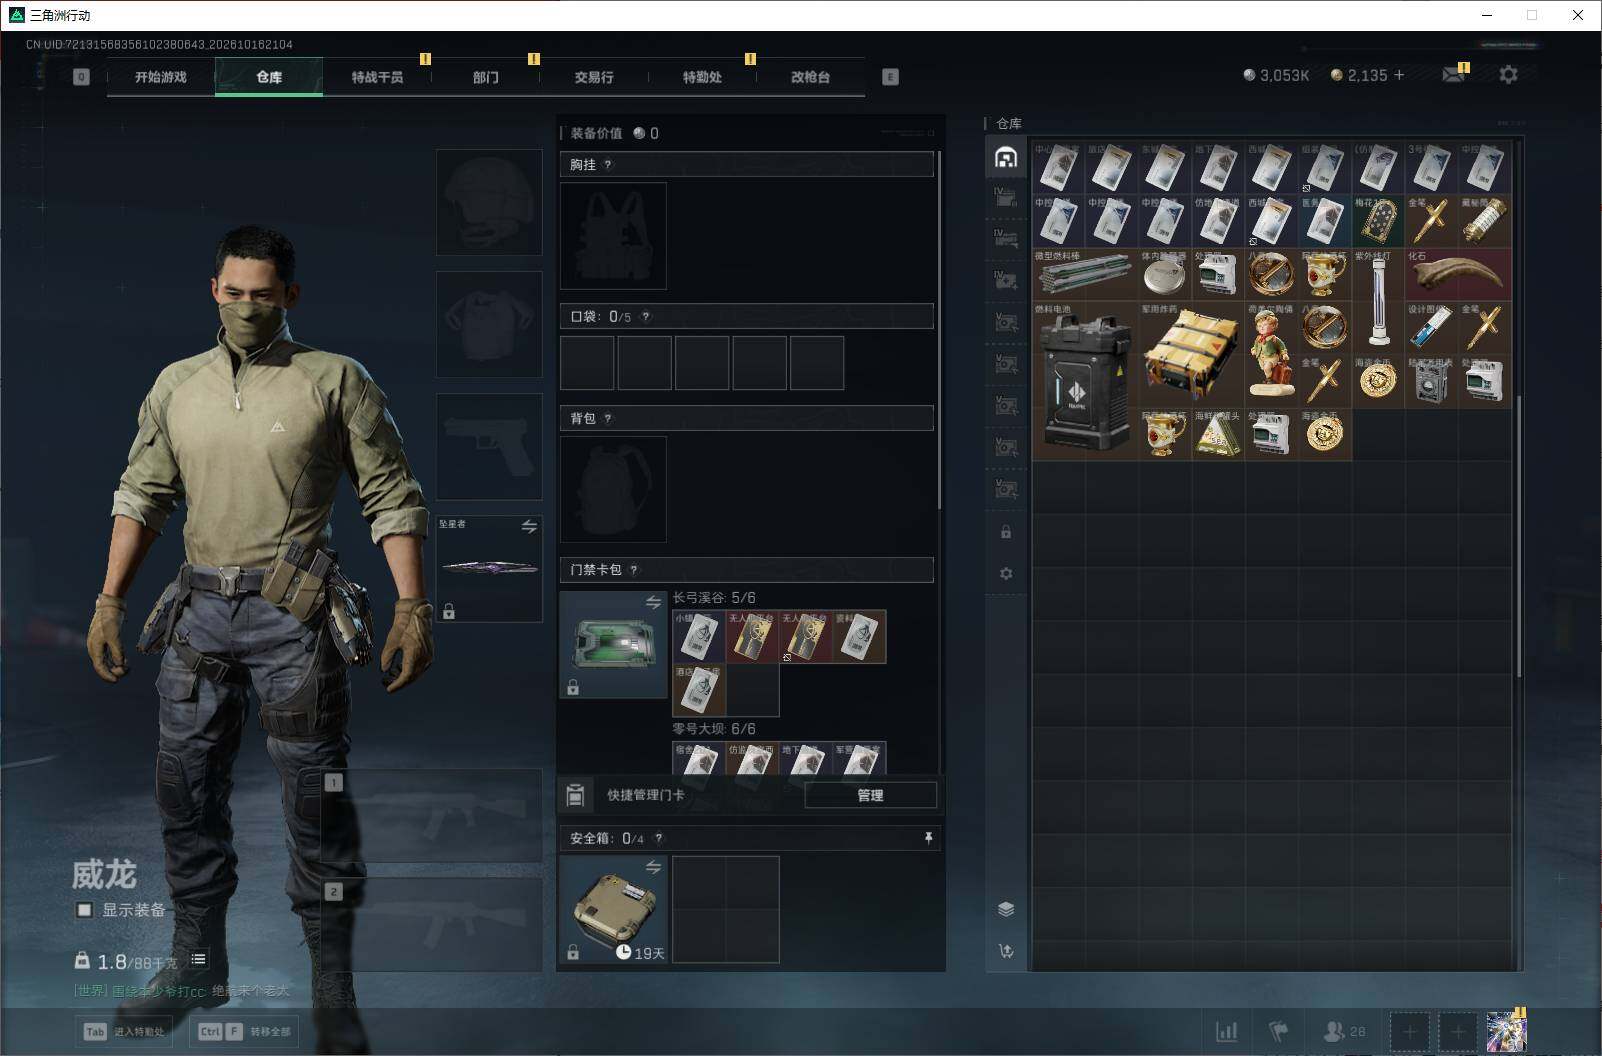Click the safe box case thumbnail
Viewport: 1602px width, 1056px height.
click(x=613, y=910)
